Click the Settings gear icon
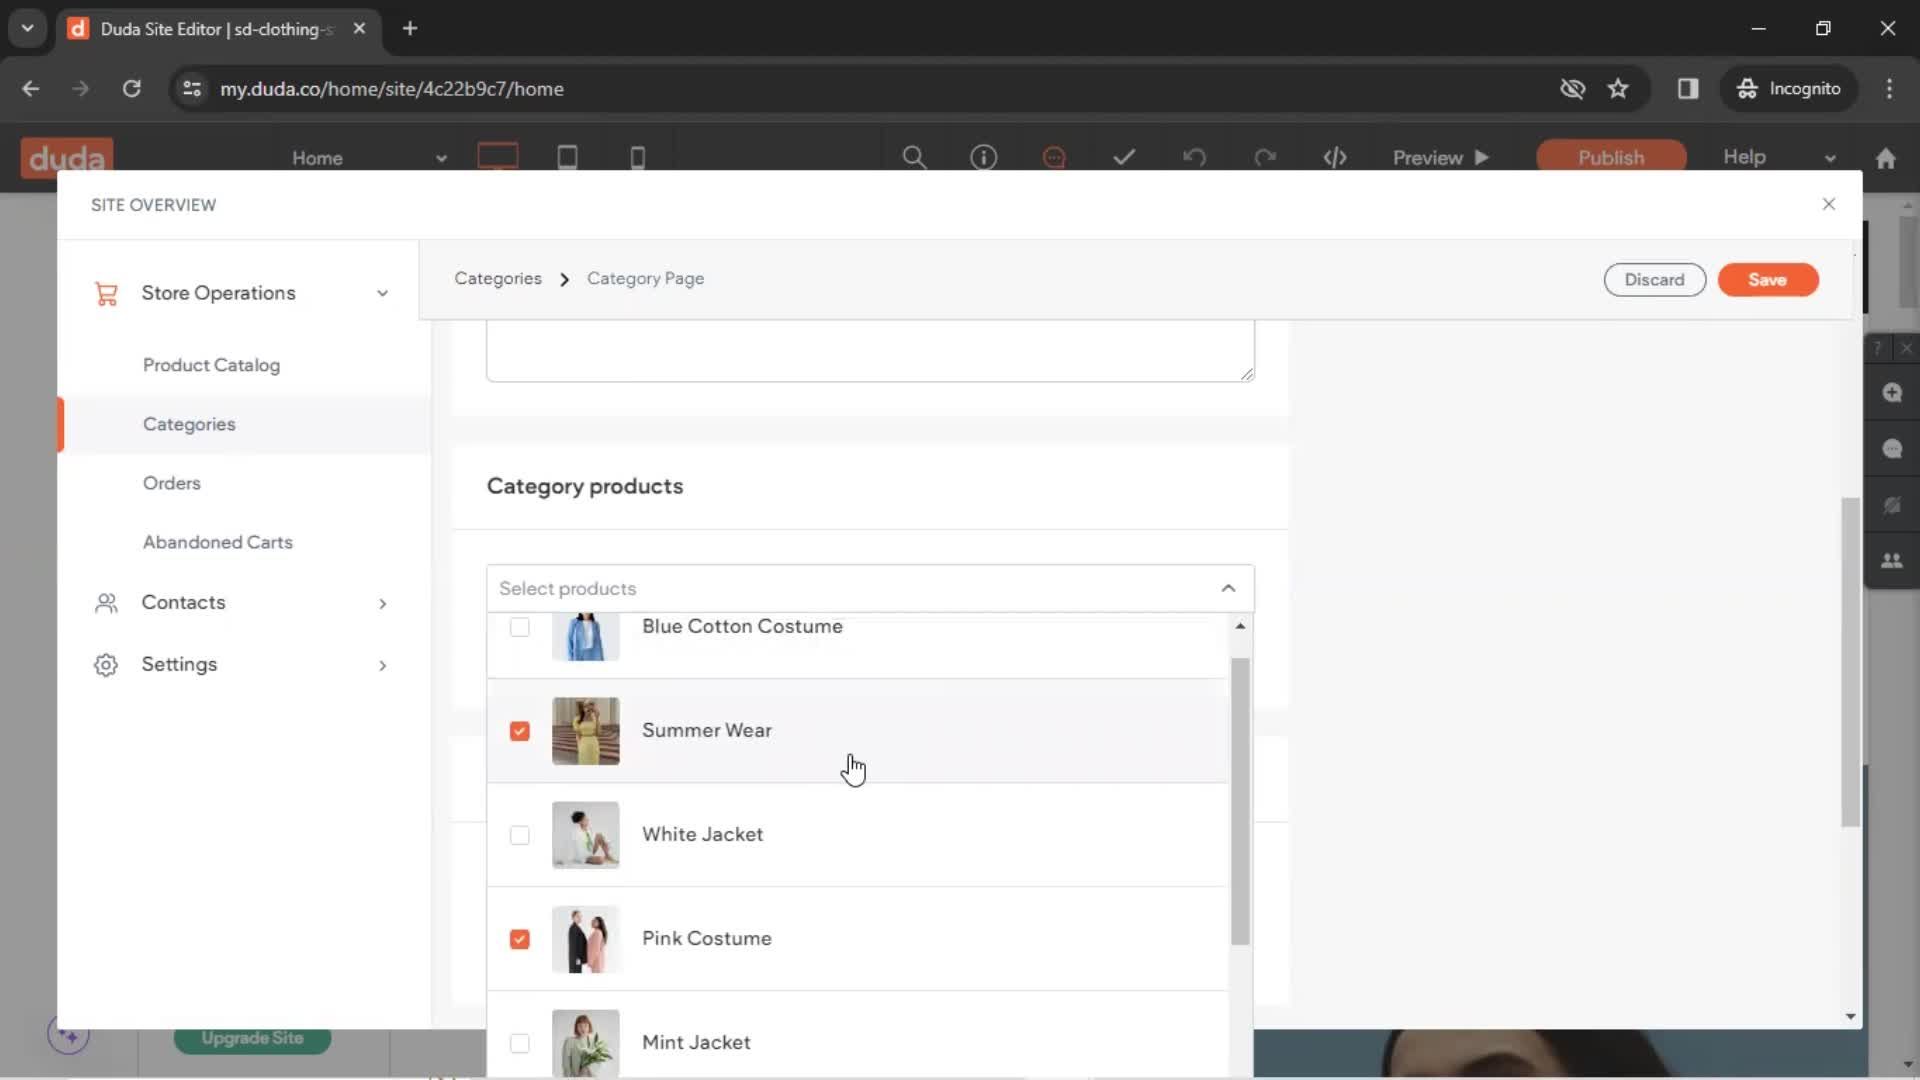 [106, 665]
